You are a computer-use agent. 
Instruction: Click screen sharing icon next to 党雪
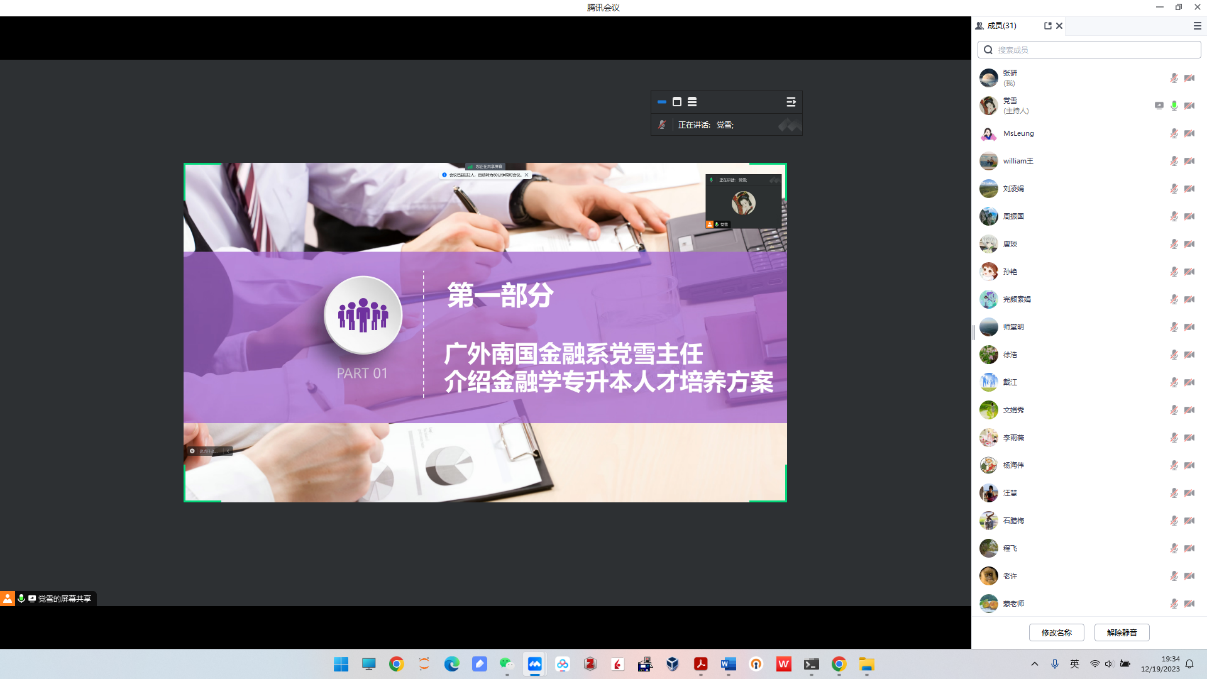[x=1159, y=105]
